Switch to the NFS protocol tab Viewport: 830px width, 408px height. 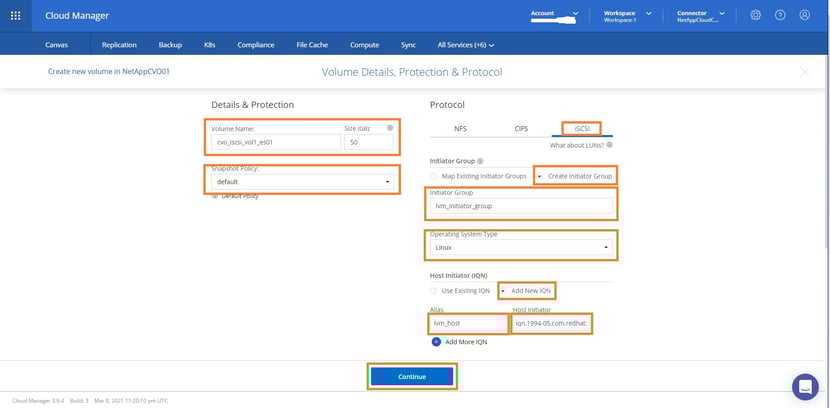[x=460, y=129]
